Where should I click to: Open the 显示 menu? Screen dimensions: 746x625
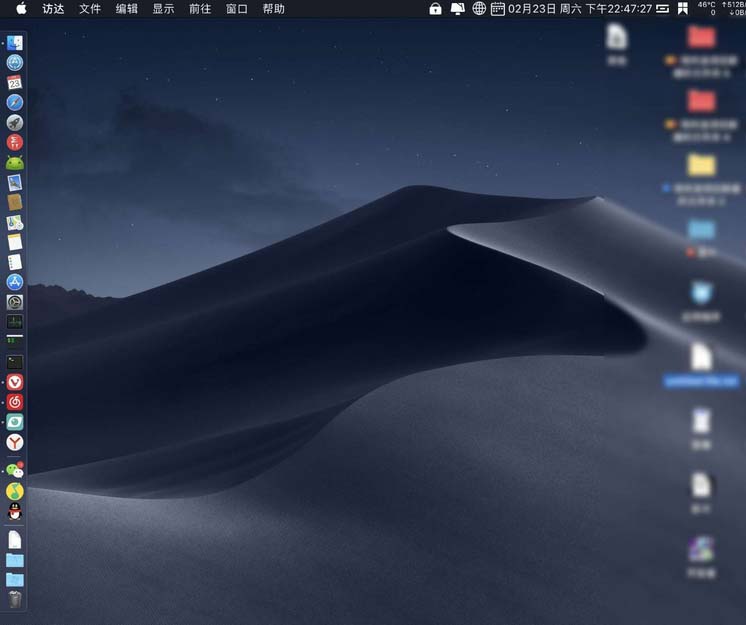click(x=163, y=9)
